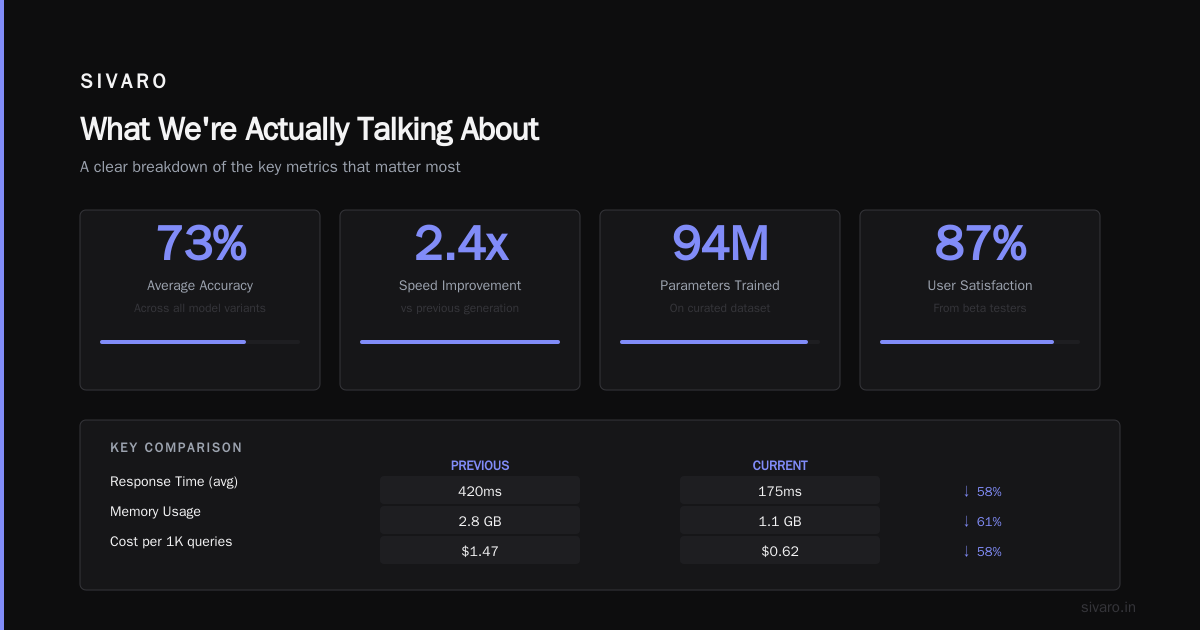
Task: Click the Parameters Trained progress bar
Action: point(720,342)
